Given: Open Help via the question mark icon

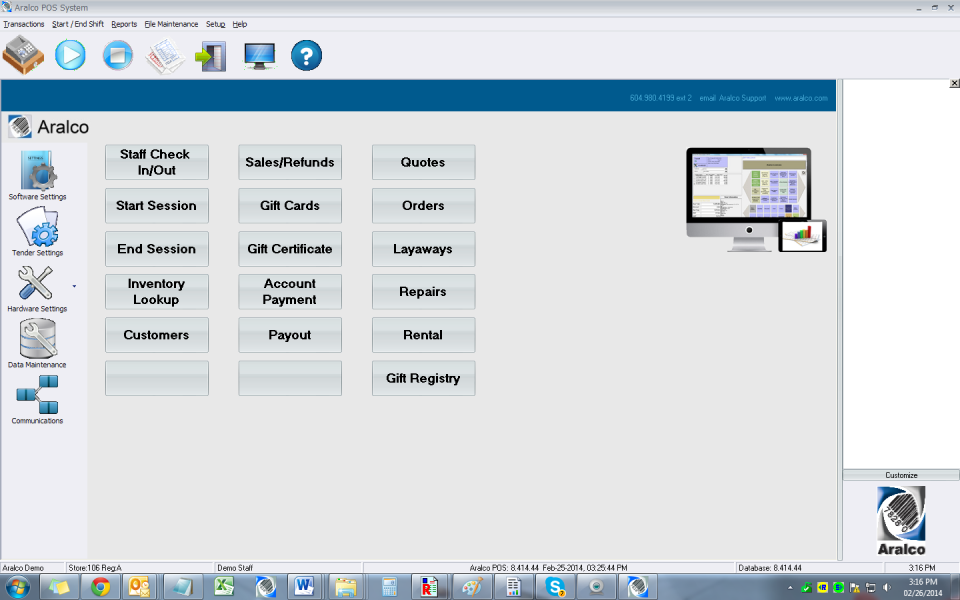Looking at the screenshot, I should (306, 55).
